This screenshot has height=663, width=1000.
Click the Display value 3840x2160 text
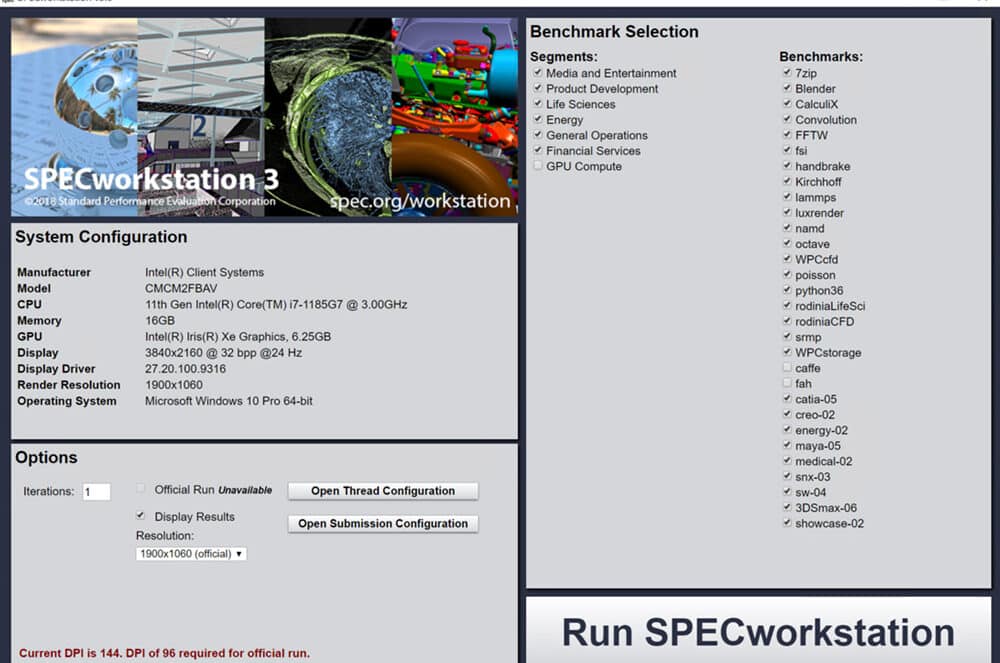click(x=223, y=353)
